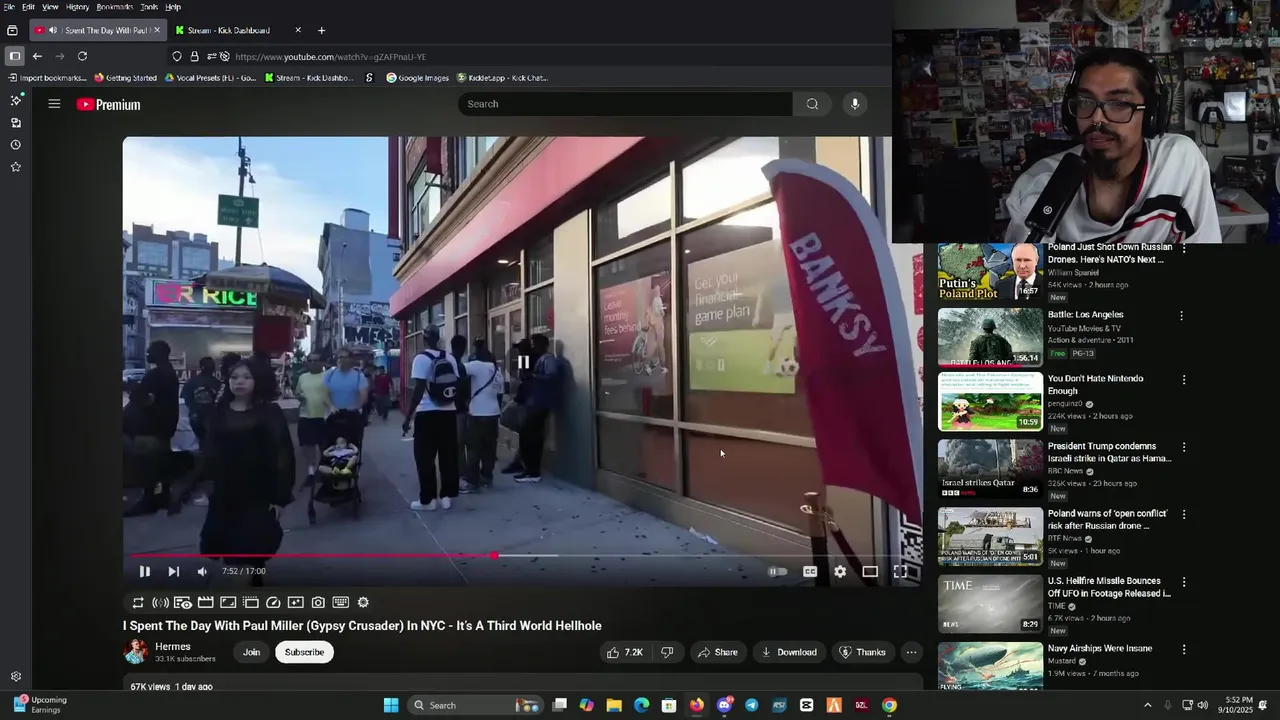The image size is (1280, 720).
Task: Start voice search with the microphone
Action: [854, 104]
